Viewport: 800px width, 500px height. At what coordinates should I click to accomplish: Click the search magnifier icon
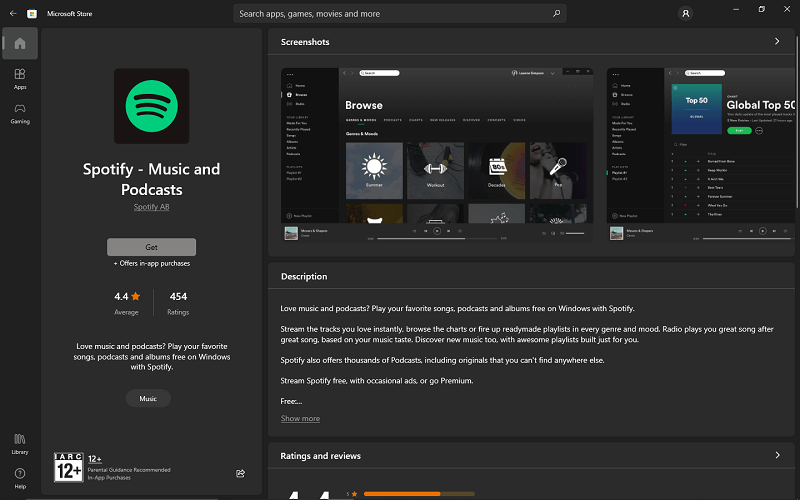(557, 13)
